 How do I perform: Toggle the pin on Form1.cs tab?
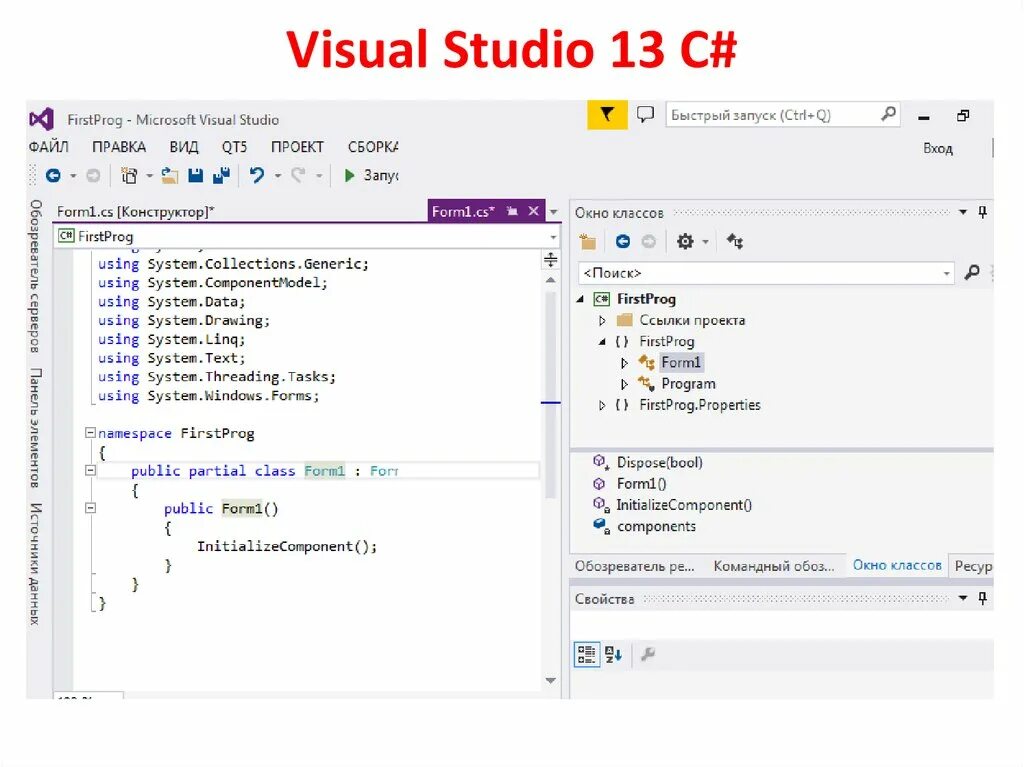click(x=513, y=211)
